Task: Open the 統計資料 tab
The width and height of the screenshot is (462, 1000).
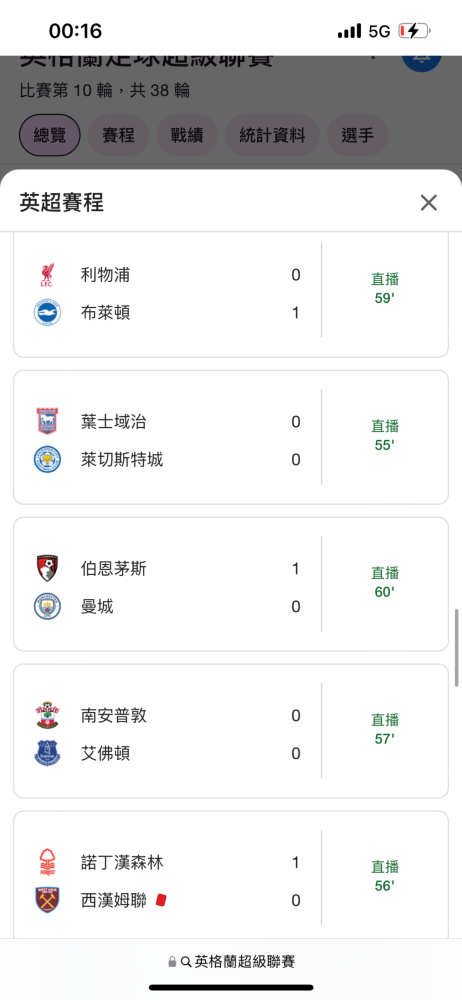Action: point(272,135)
